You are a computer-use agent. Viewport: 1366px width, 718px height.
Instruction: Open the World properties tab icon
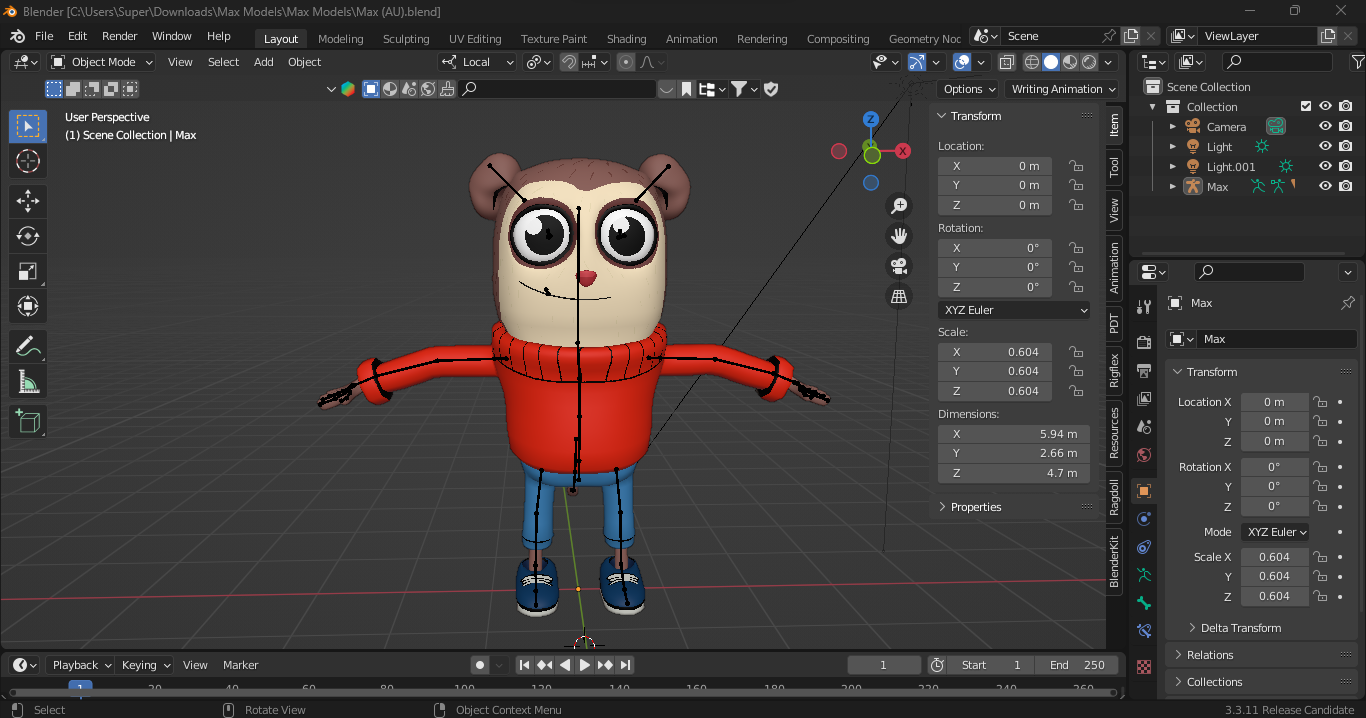[1145, 455]
